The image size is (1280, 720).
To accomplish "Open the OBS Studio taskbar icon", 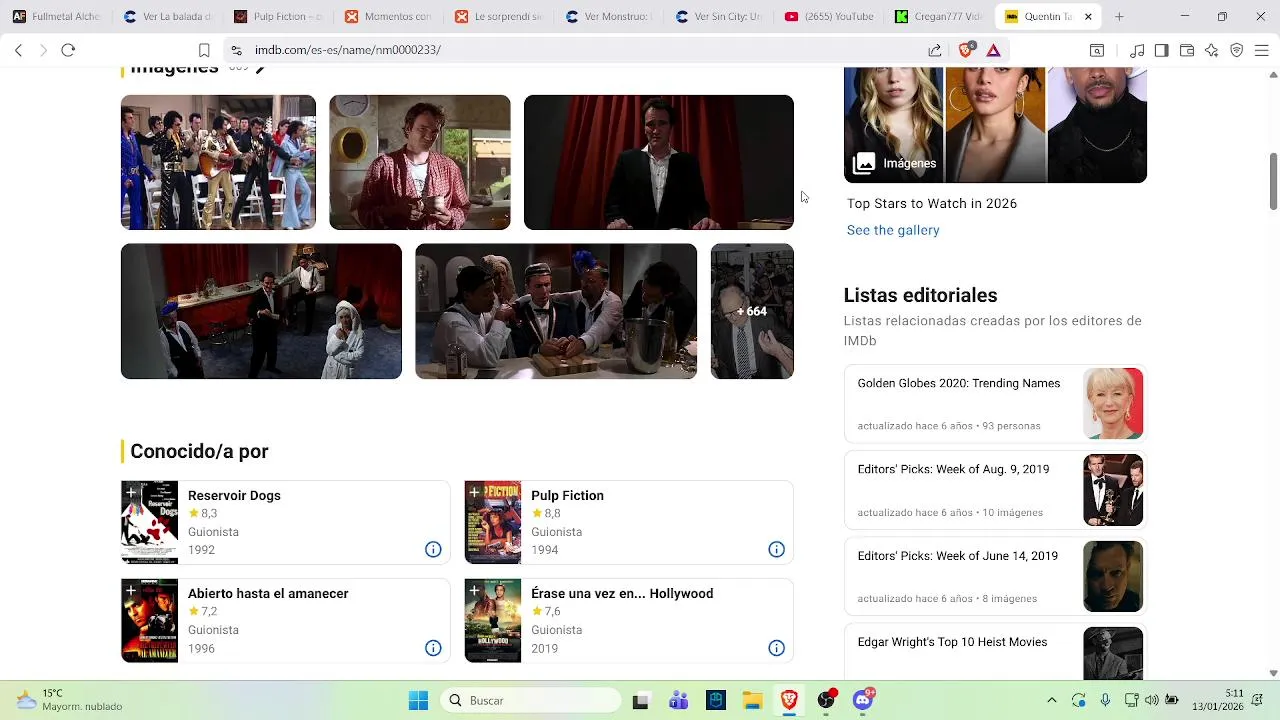I will pyautogui.click(x=826, y=700).
